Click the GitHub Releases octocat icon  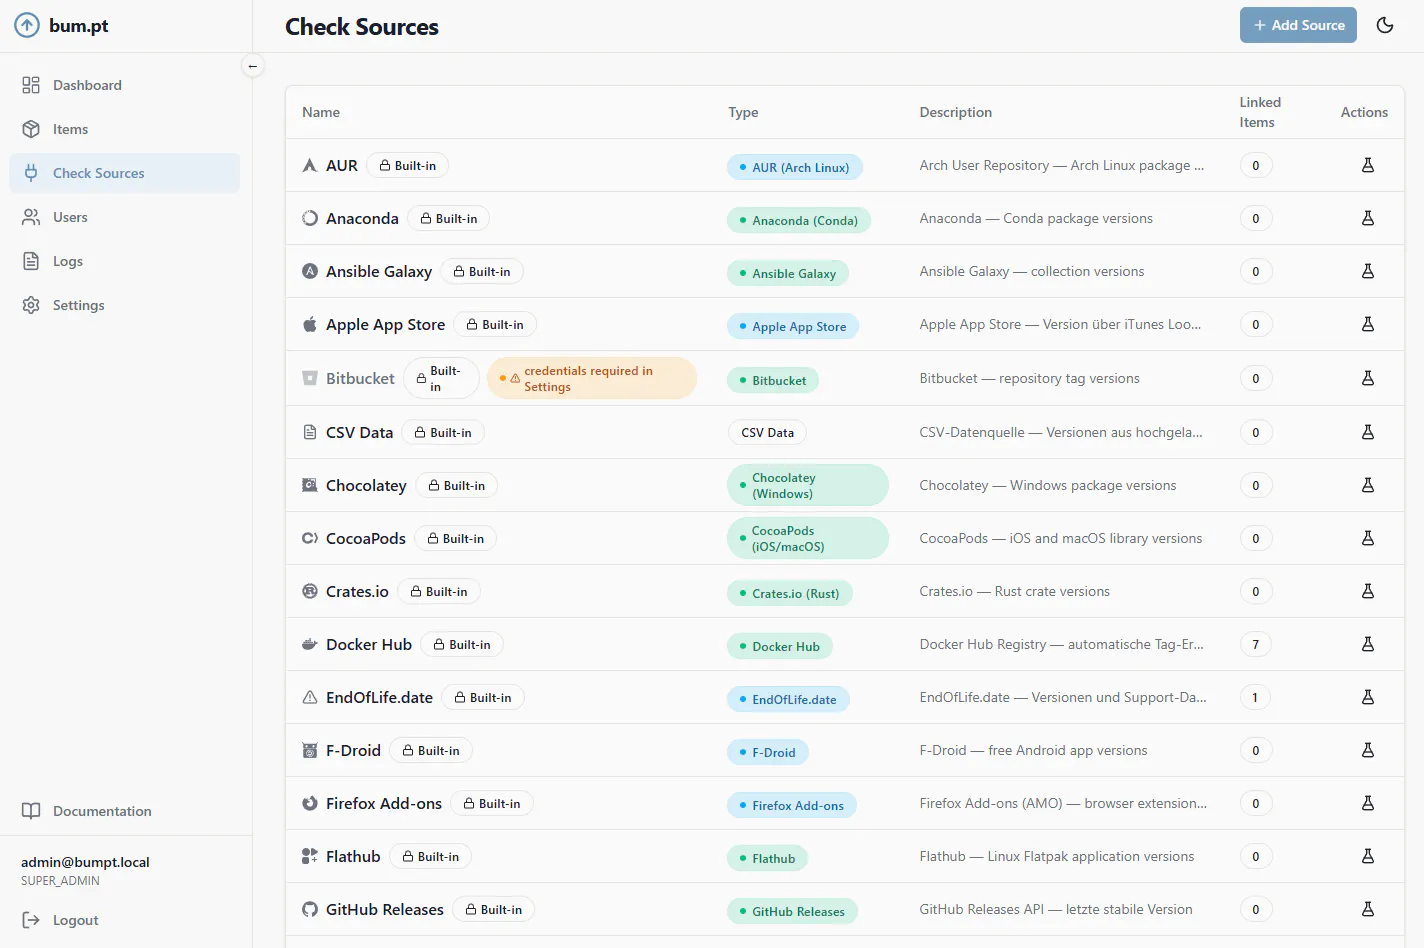[310, 909]
